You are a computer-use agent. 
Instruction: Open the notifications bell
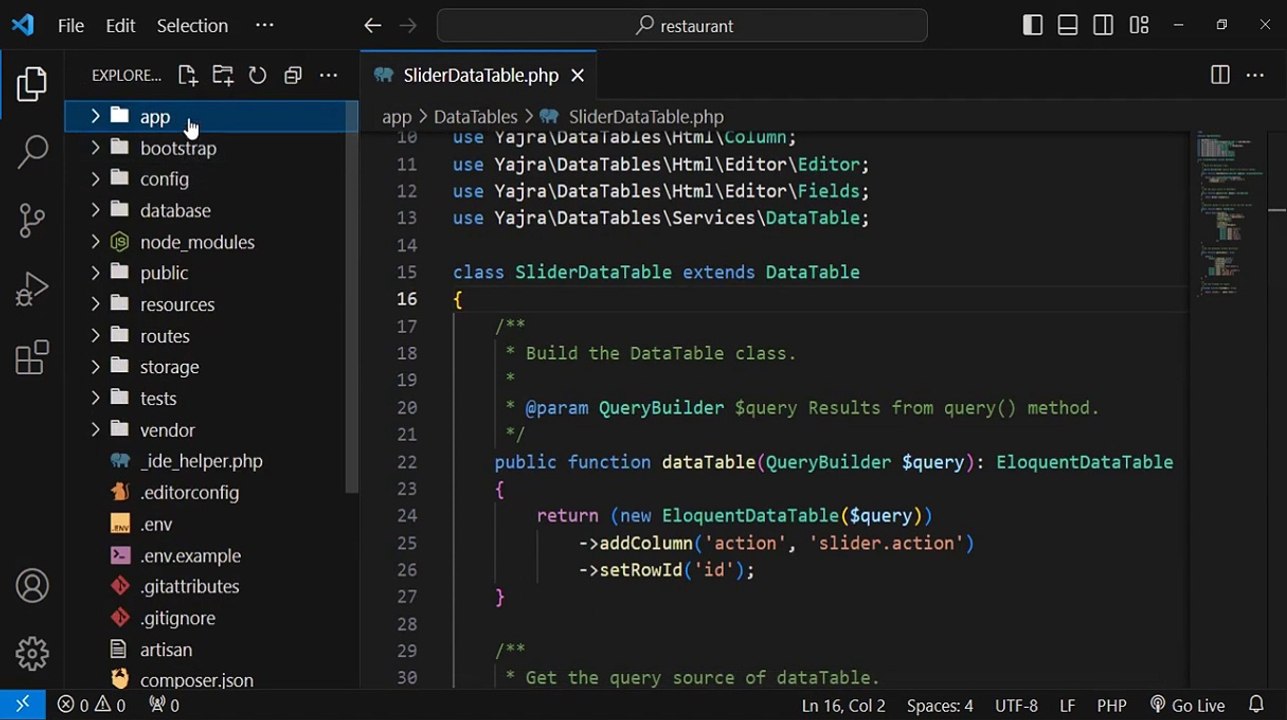coord(1257,705)
